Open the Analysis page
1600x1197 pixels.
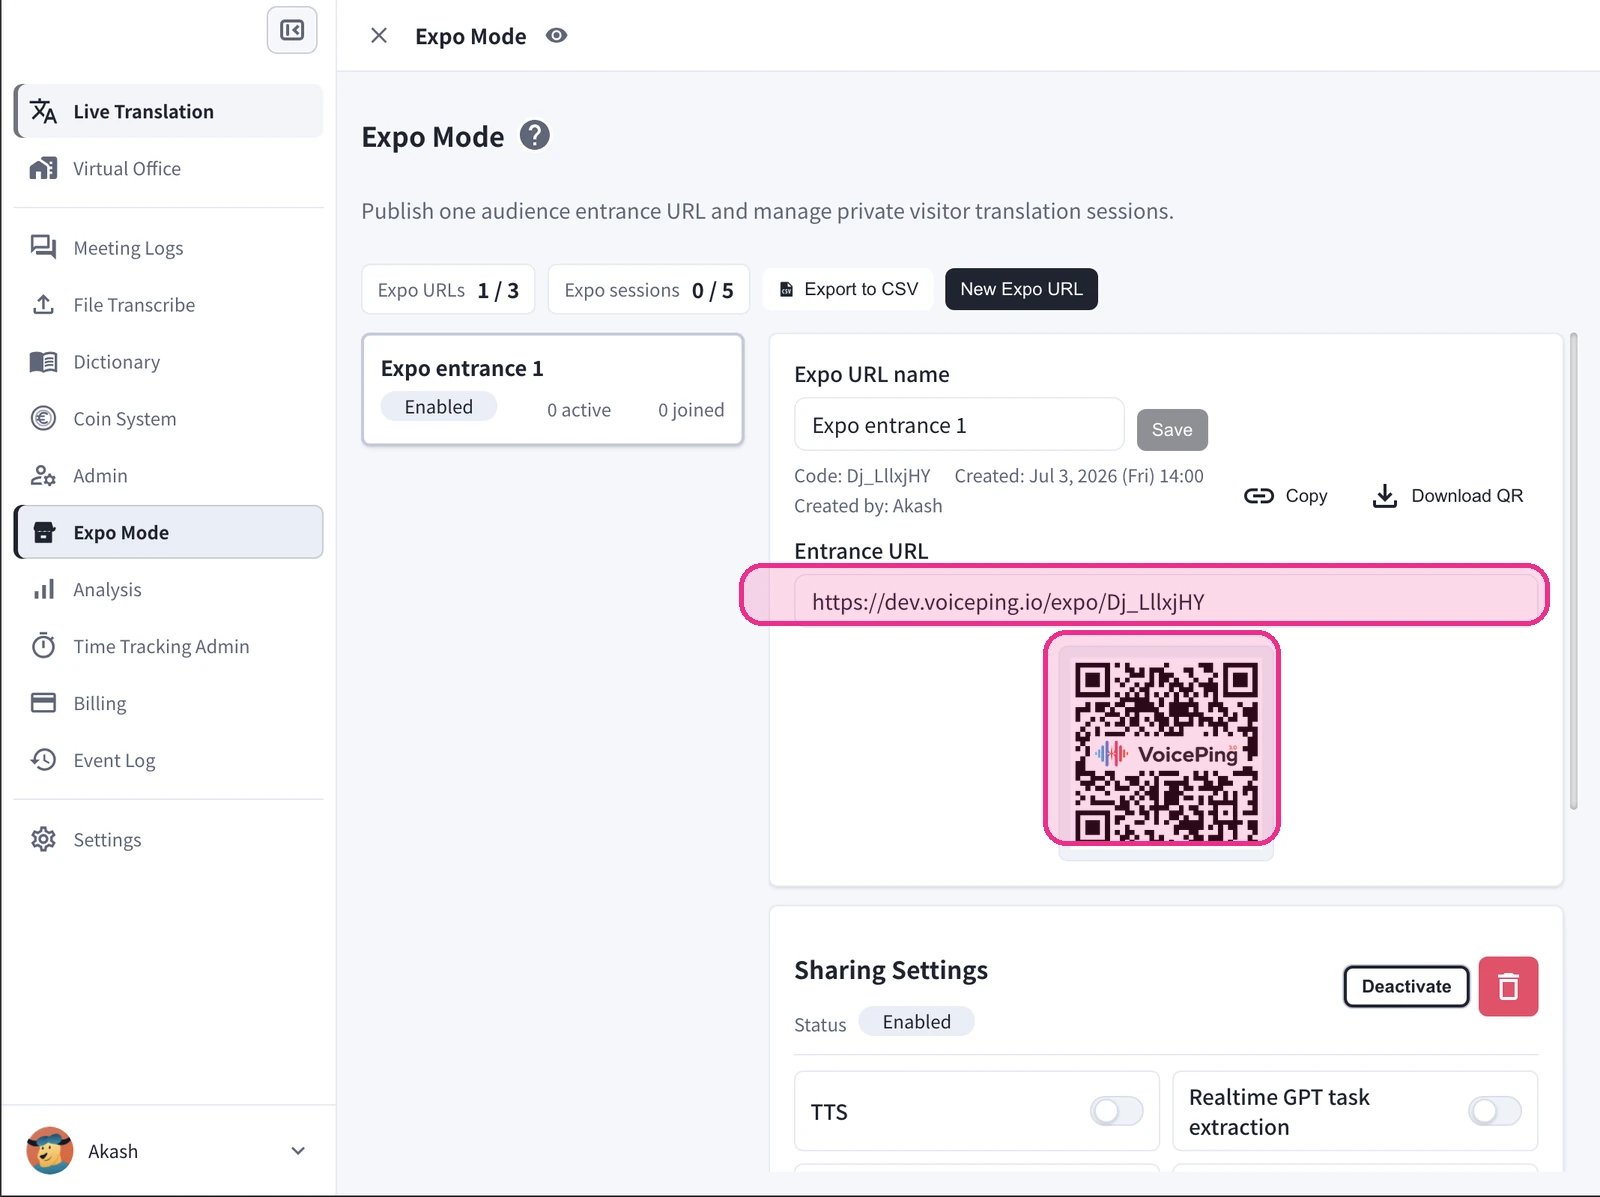tap(168, 589)
